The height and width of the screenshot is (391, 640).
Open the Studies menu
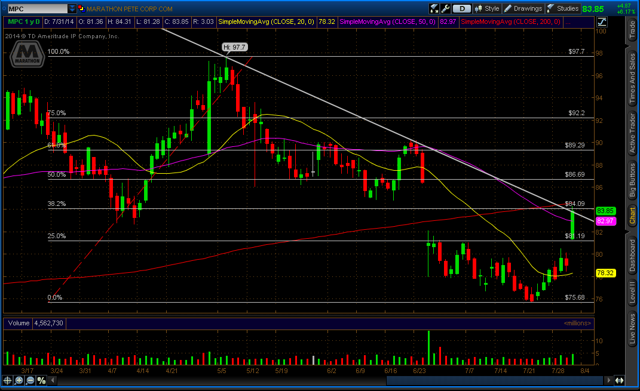pos(563,9)
